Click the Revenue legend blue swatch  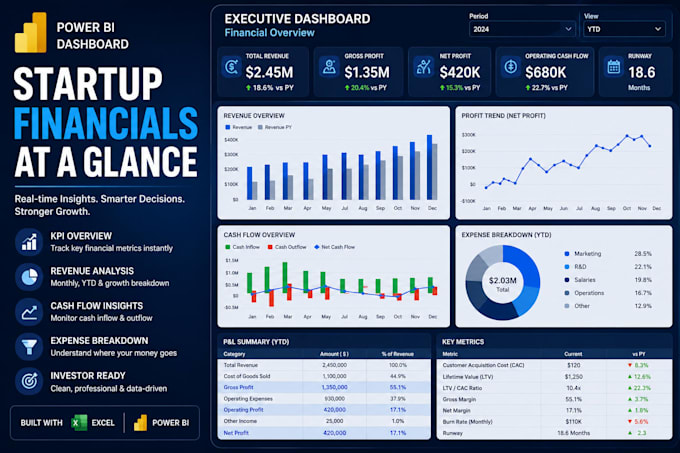pos(228,127)
